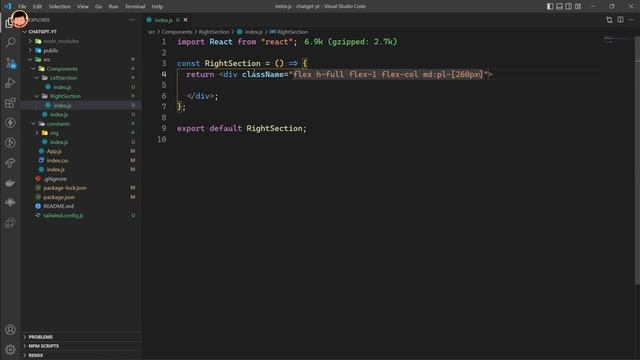Open Explorer More Actions ellipsis
This screenshot has height=360, width=640.
coord(132,20)
